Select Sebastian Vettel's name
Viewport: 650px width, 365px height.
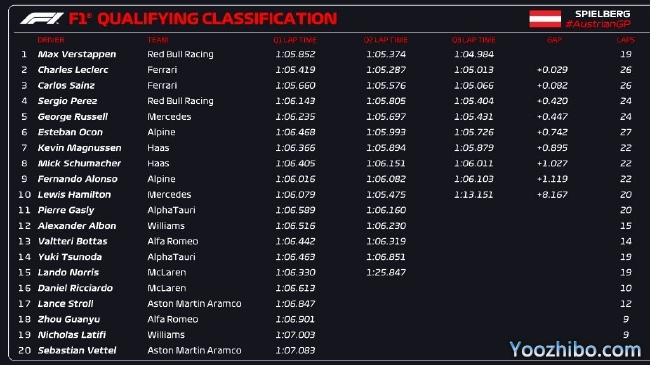(x=77, y=350)
